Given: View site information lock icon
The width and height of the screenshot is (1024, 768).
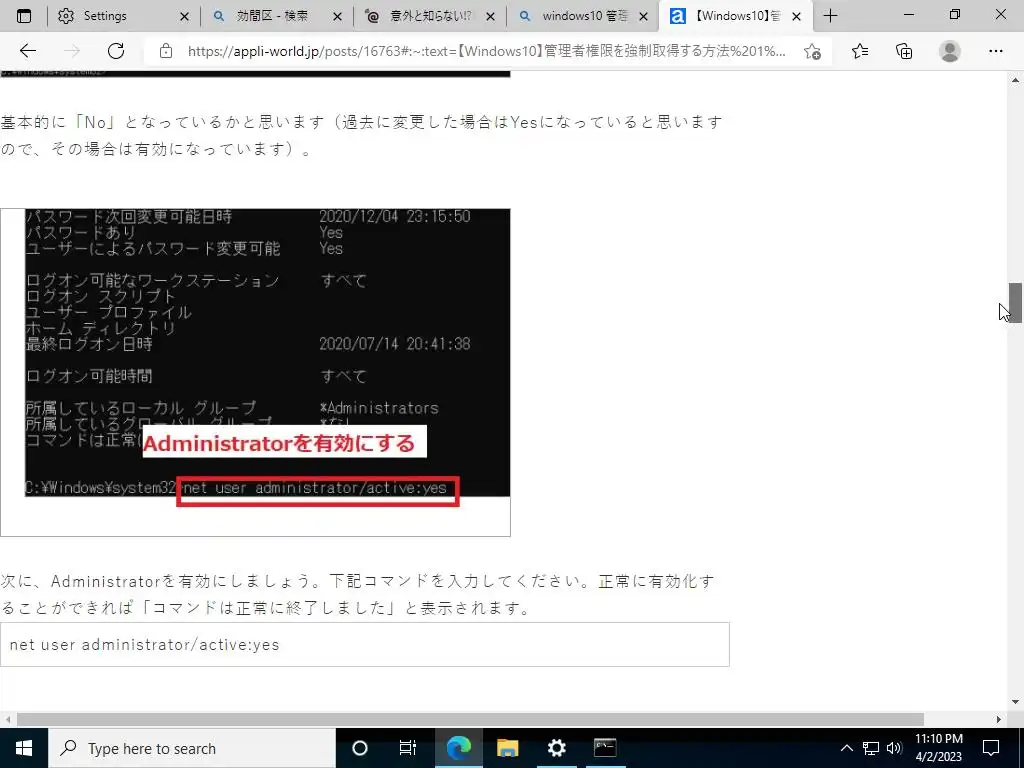Looking at the screenshot, I should [166, 51].
